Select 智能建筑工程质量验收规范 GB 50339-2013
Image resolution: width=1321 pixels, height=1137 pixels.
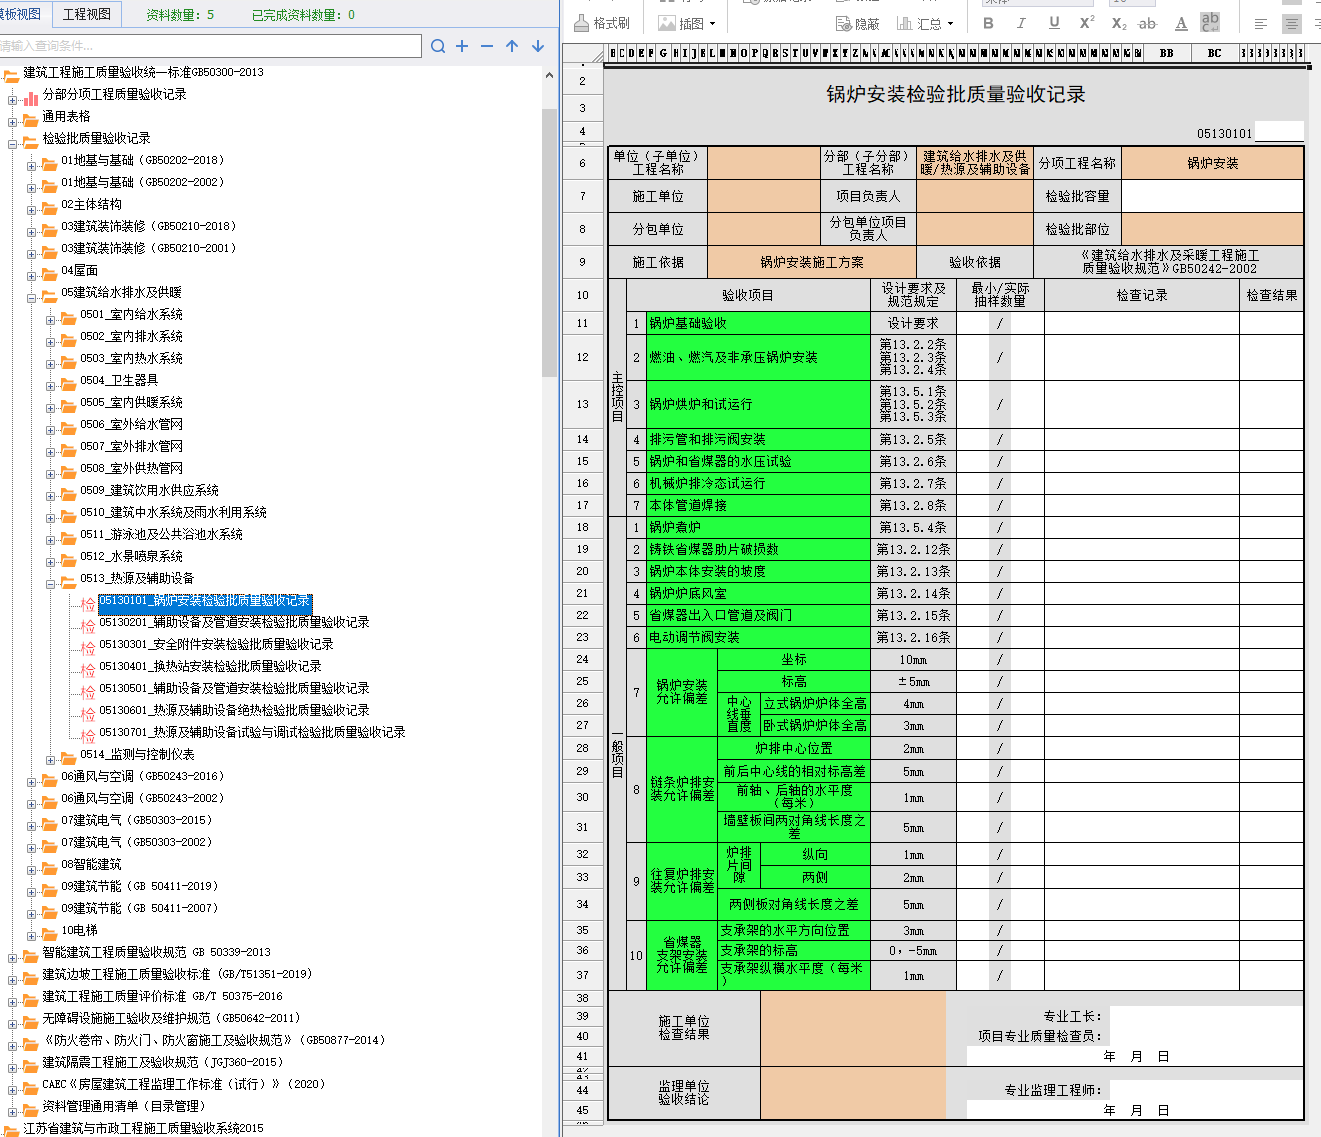pos(156,953)
